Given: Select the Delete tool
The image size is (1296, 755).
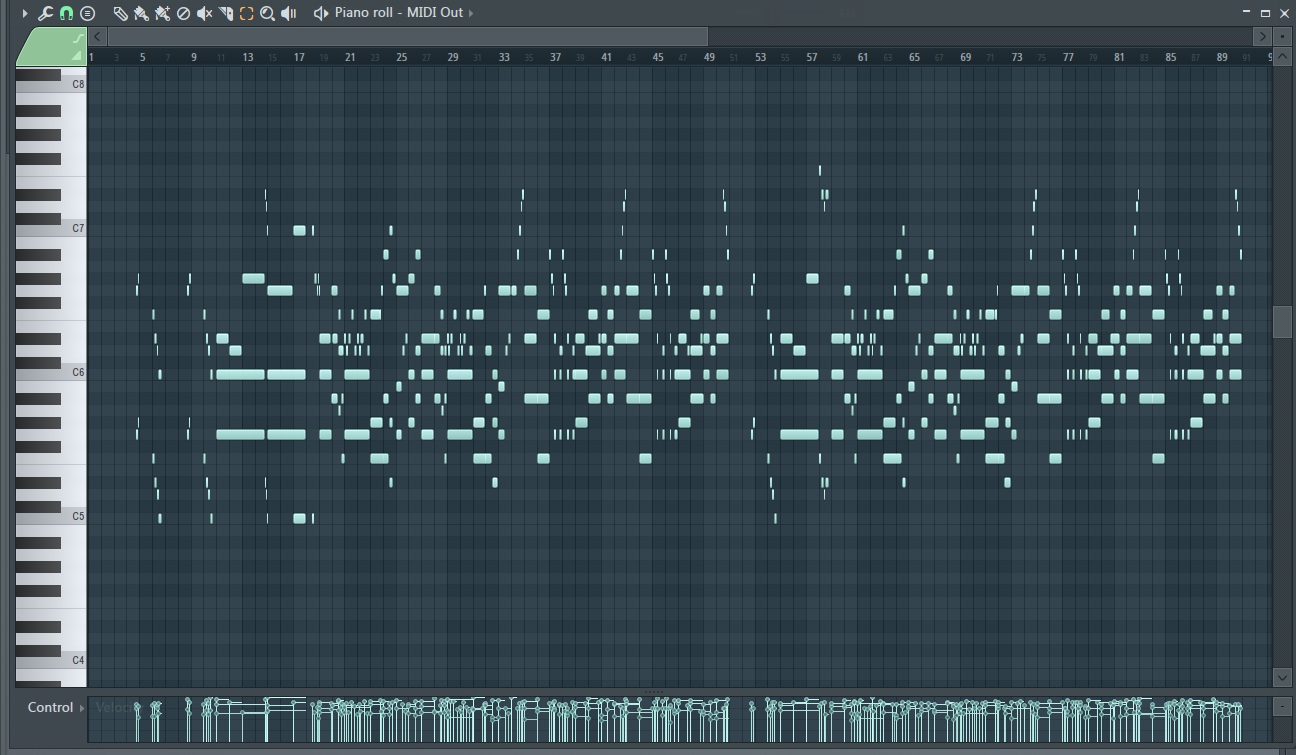Looking at the screenshot, I should [x=183, y=13].
